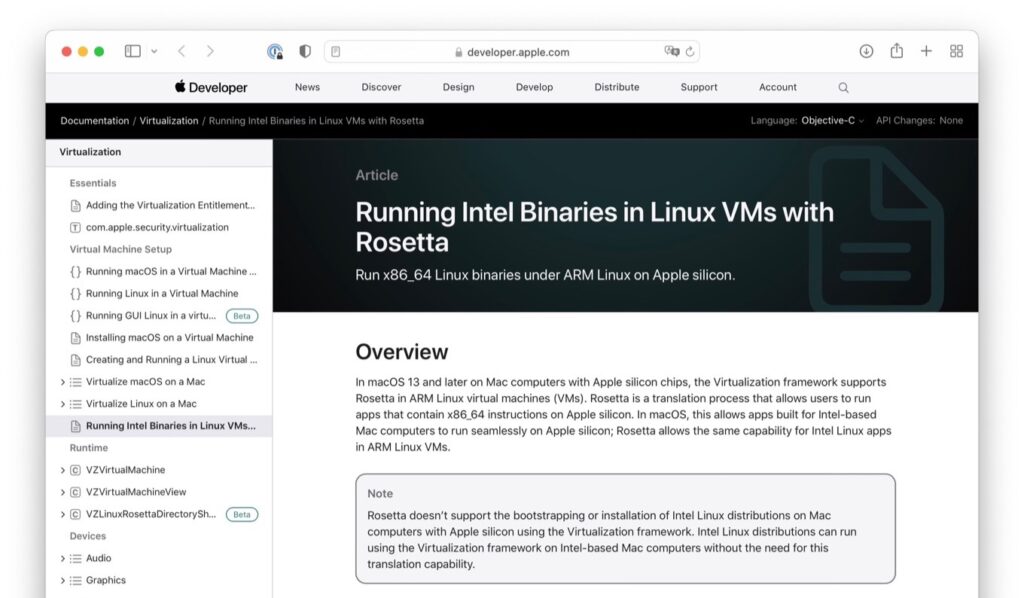This screenshot has width=1024, height=598.
Task: Open the Safari share icon
Action: coord(895,50)
